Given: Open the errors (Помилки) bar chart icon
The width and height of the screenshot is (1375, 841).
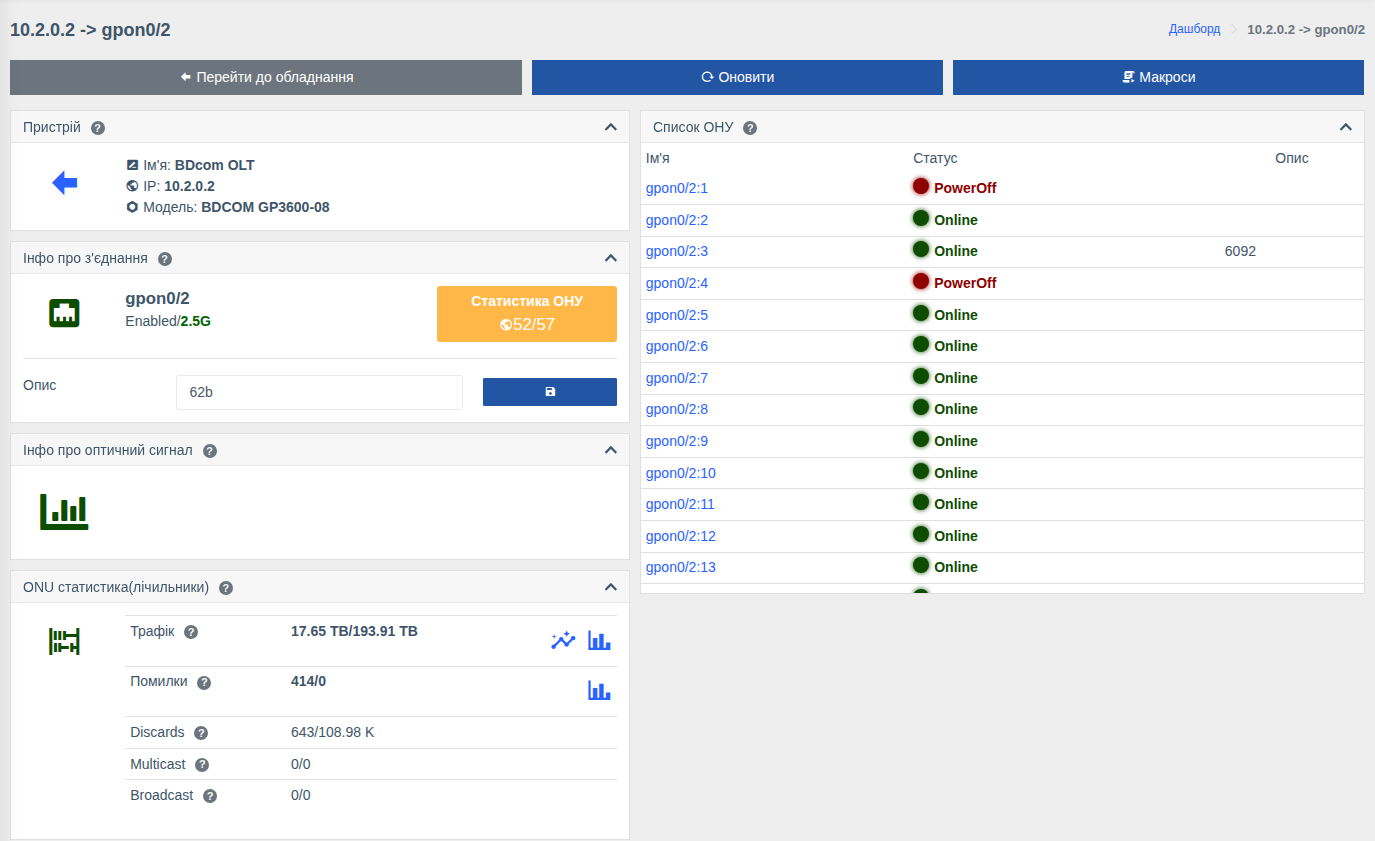Looking at the screenshot, I should [599, 690].
